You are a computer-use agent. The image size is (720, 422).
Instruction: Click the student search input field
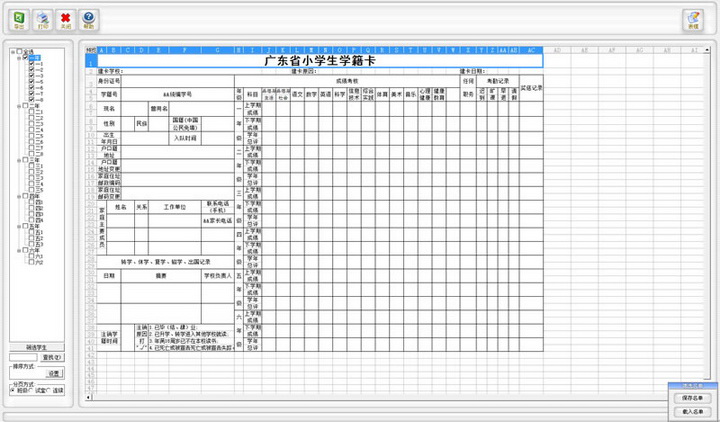click(x=23, y=357)
